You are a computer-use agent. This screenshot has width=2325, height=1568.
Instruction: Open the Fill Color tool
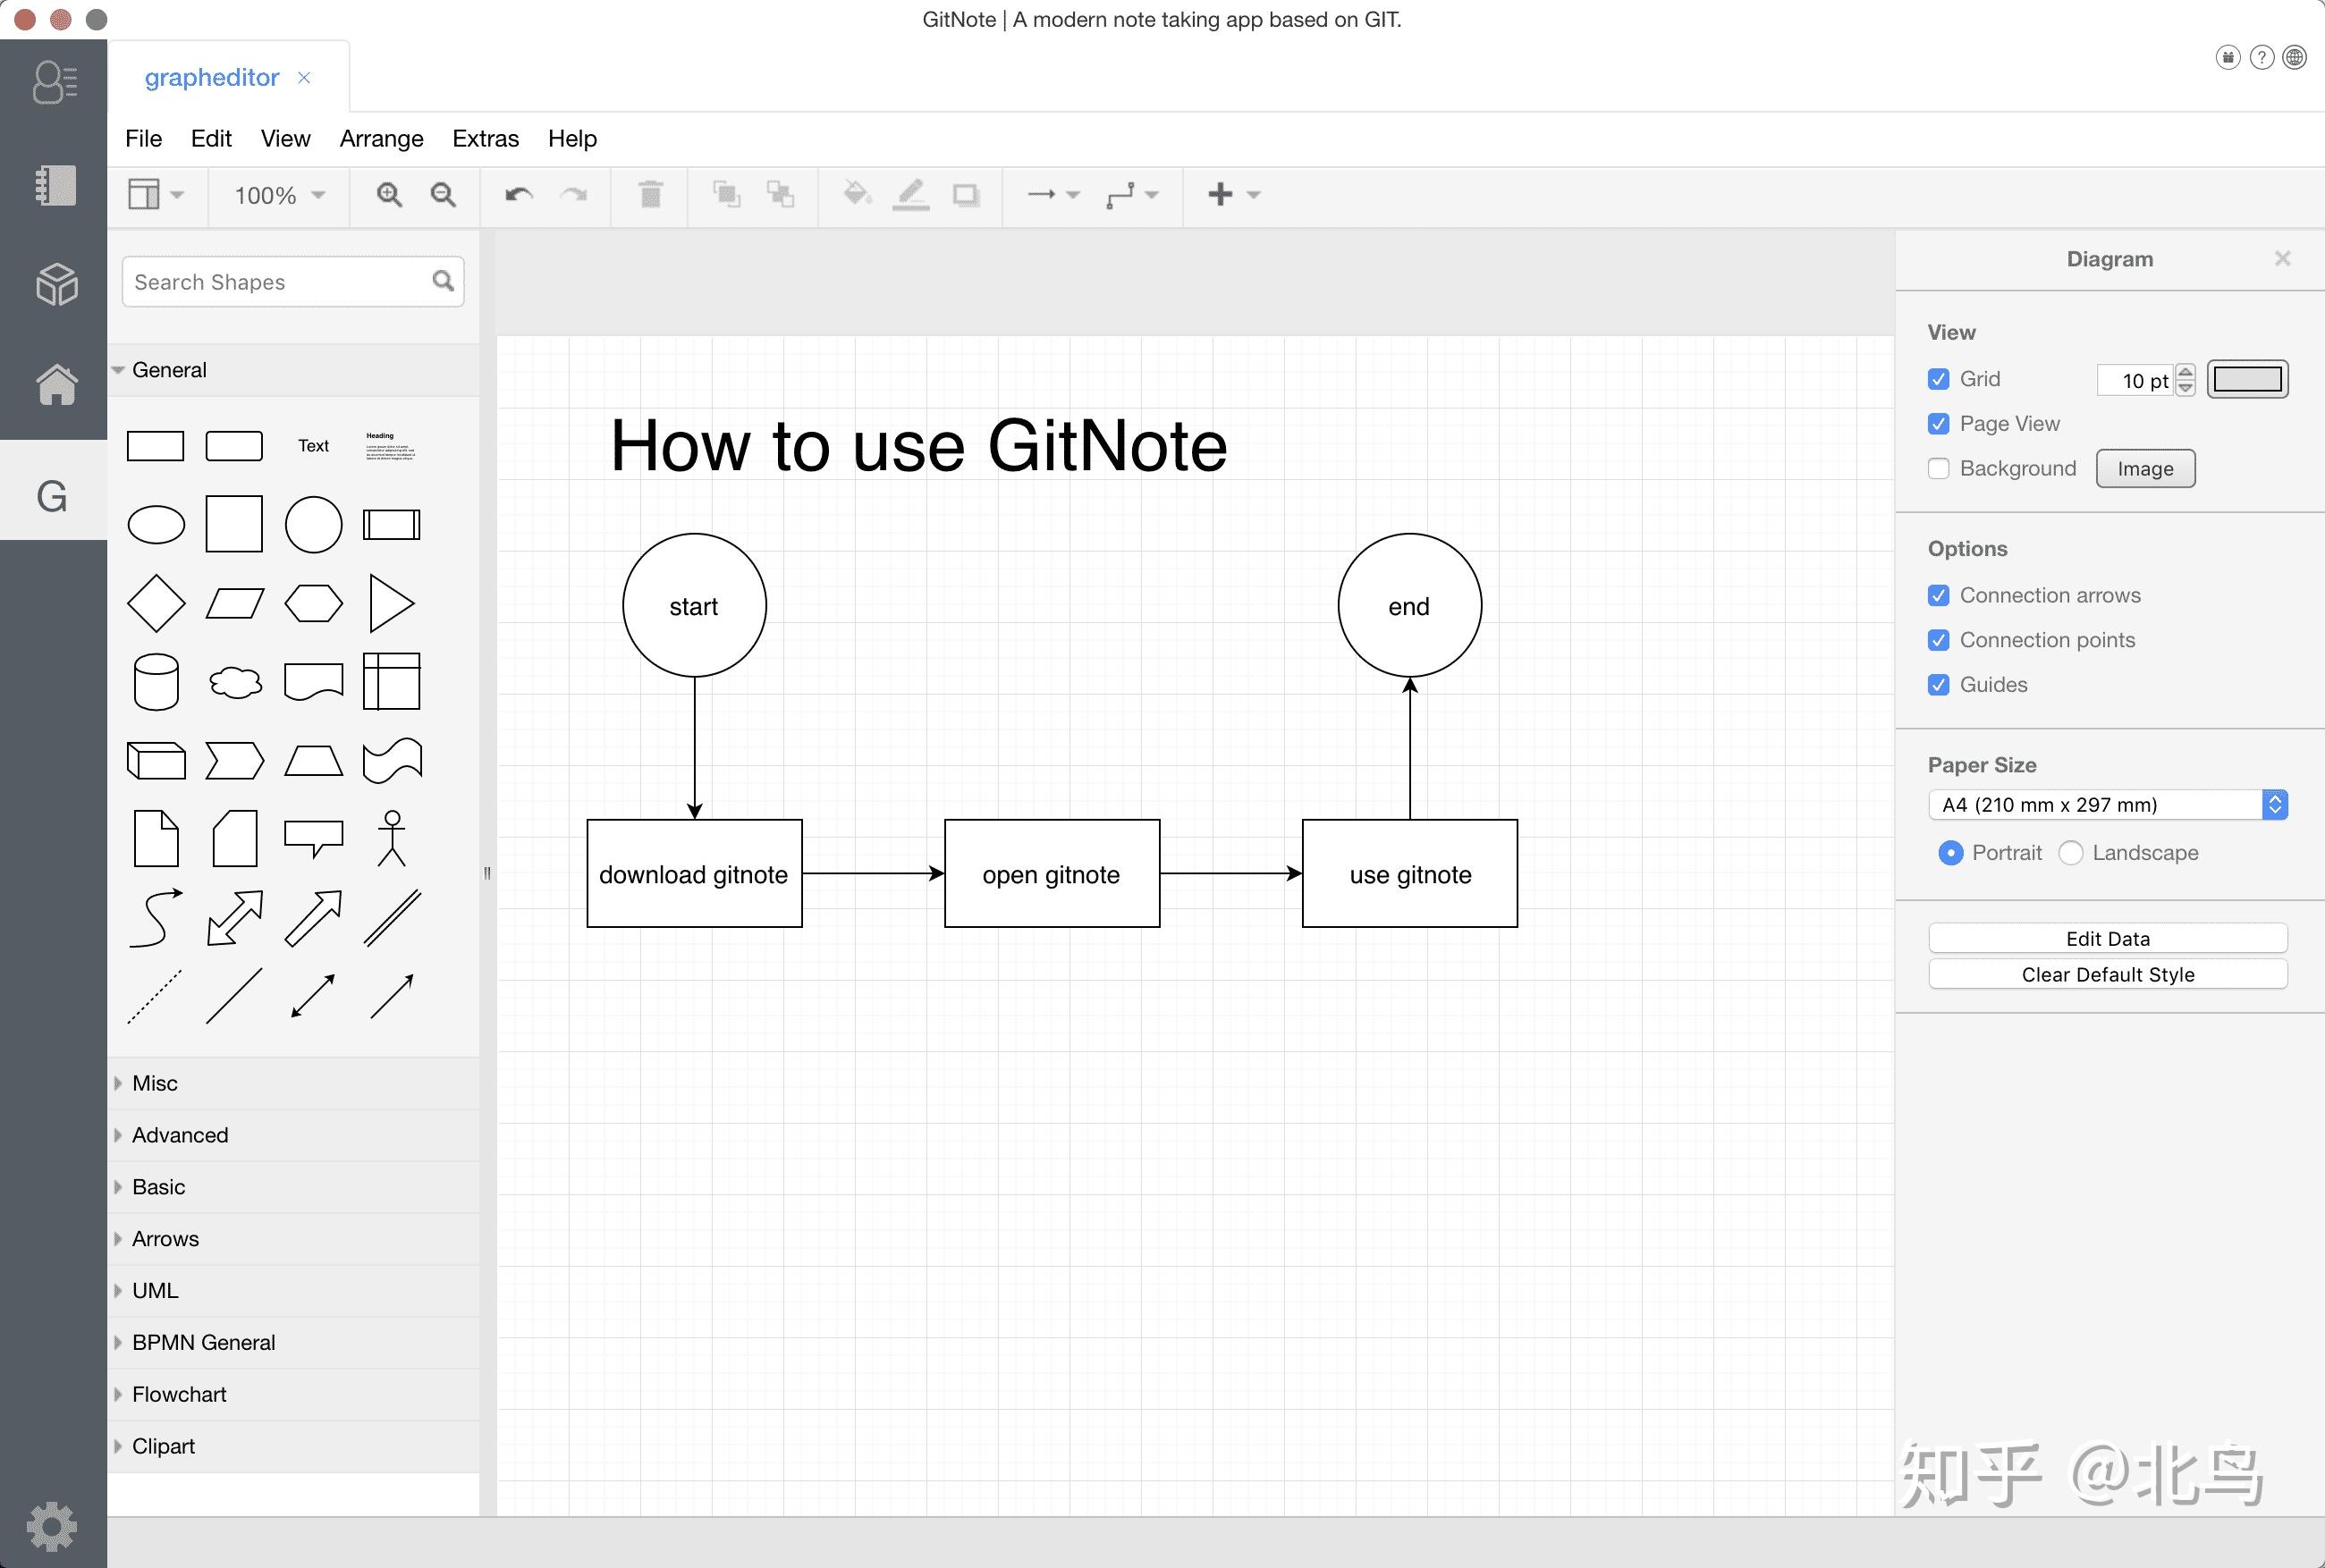(856, 195)
